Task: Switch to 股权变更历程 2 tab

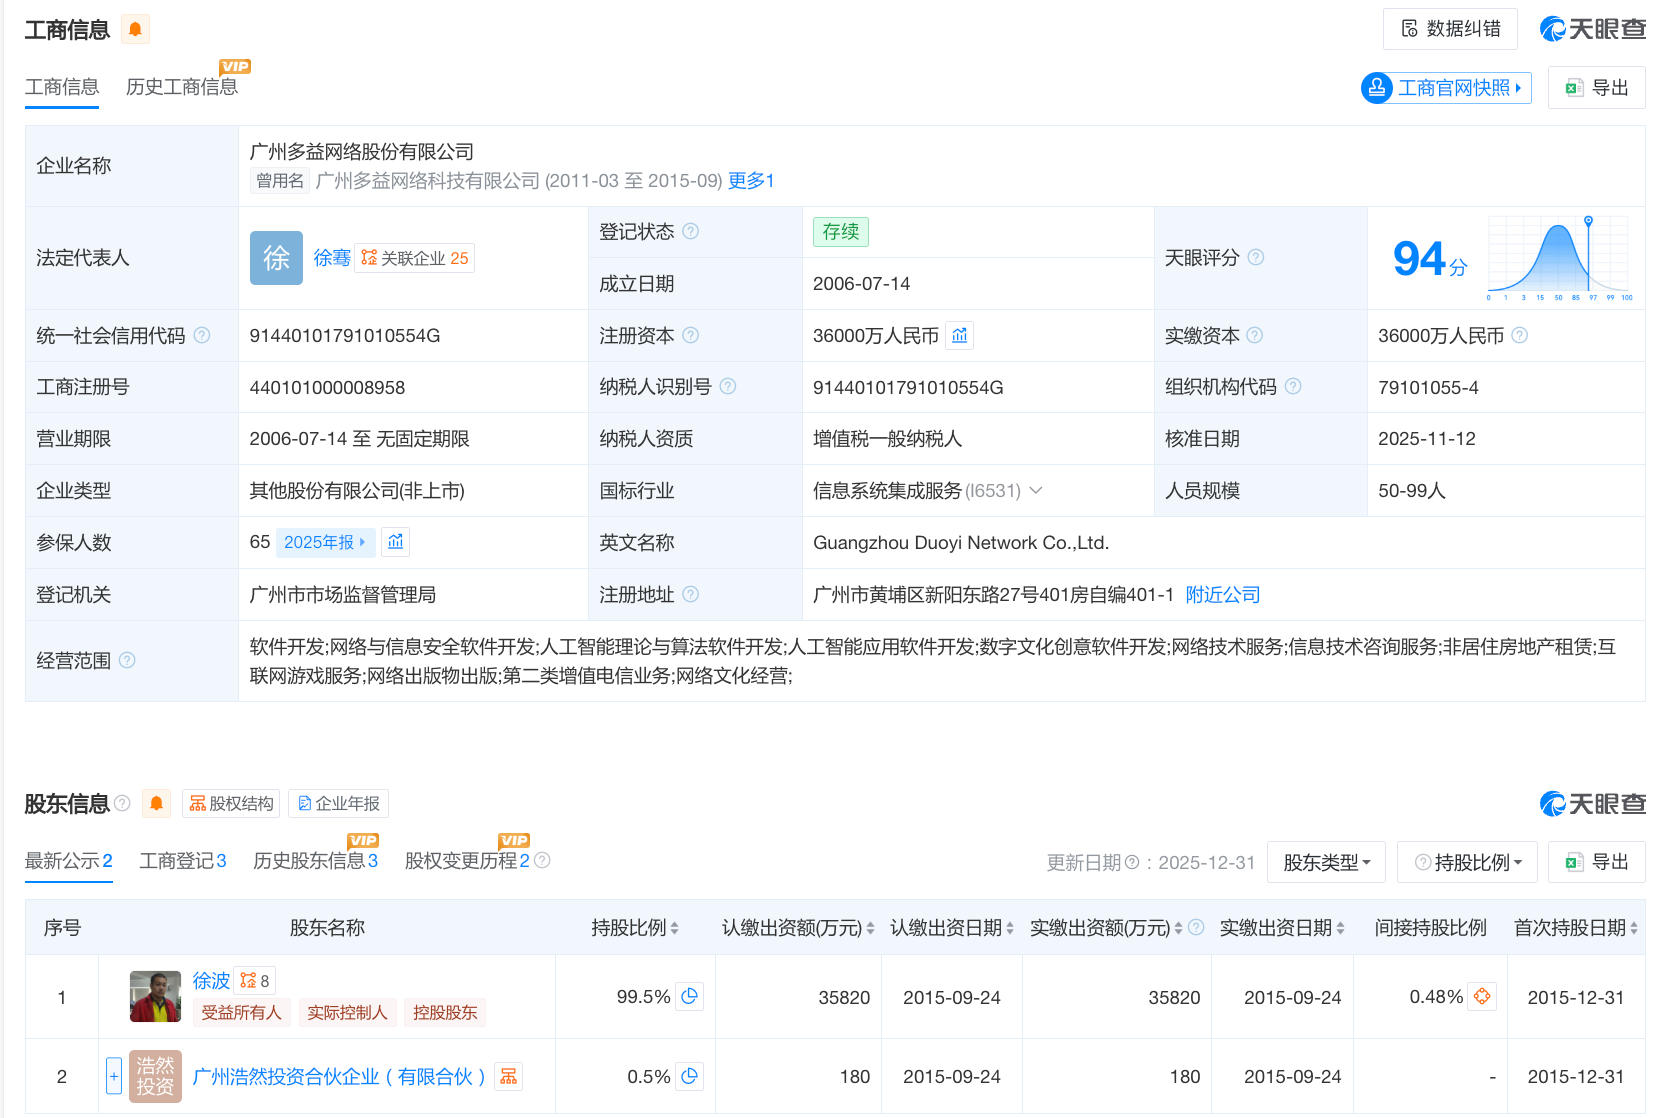Action: click(467, 861)
